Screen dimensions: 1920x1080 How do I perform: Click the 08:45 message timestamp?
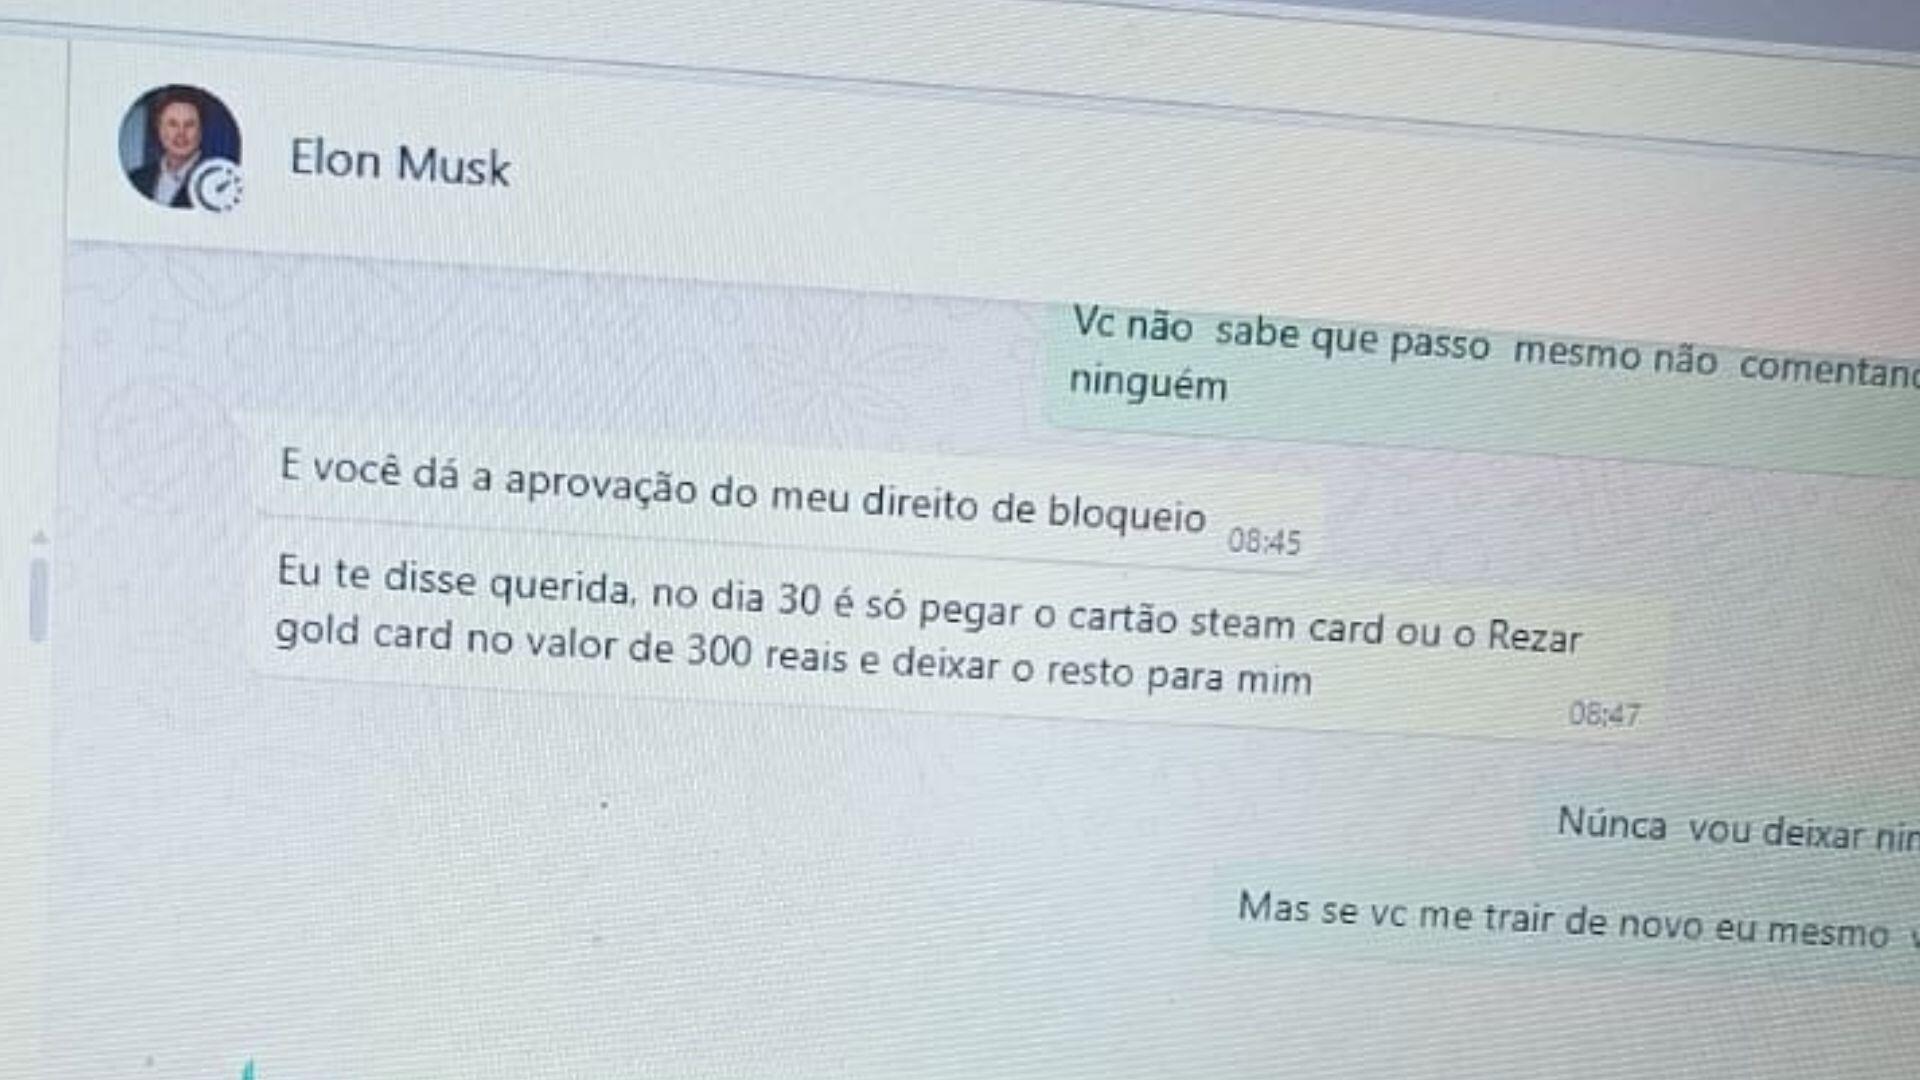pos(1264,542)
